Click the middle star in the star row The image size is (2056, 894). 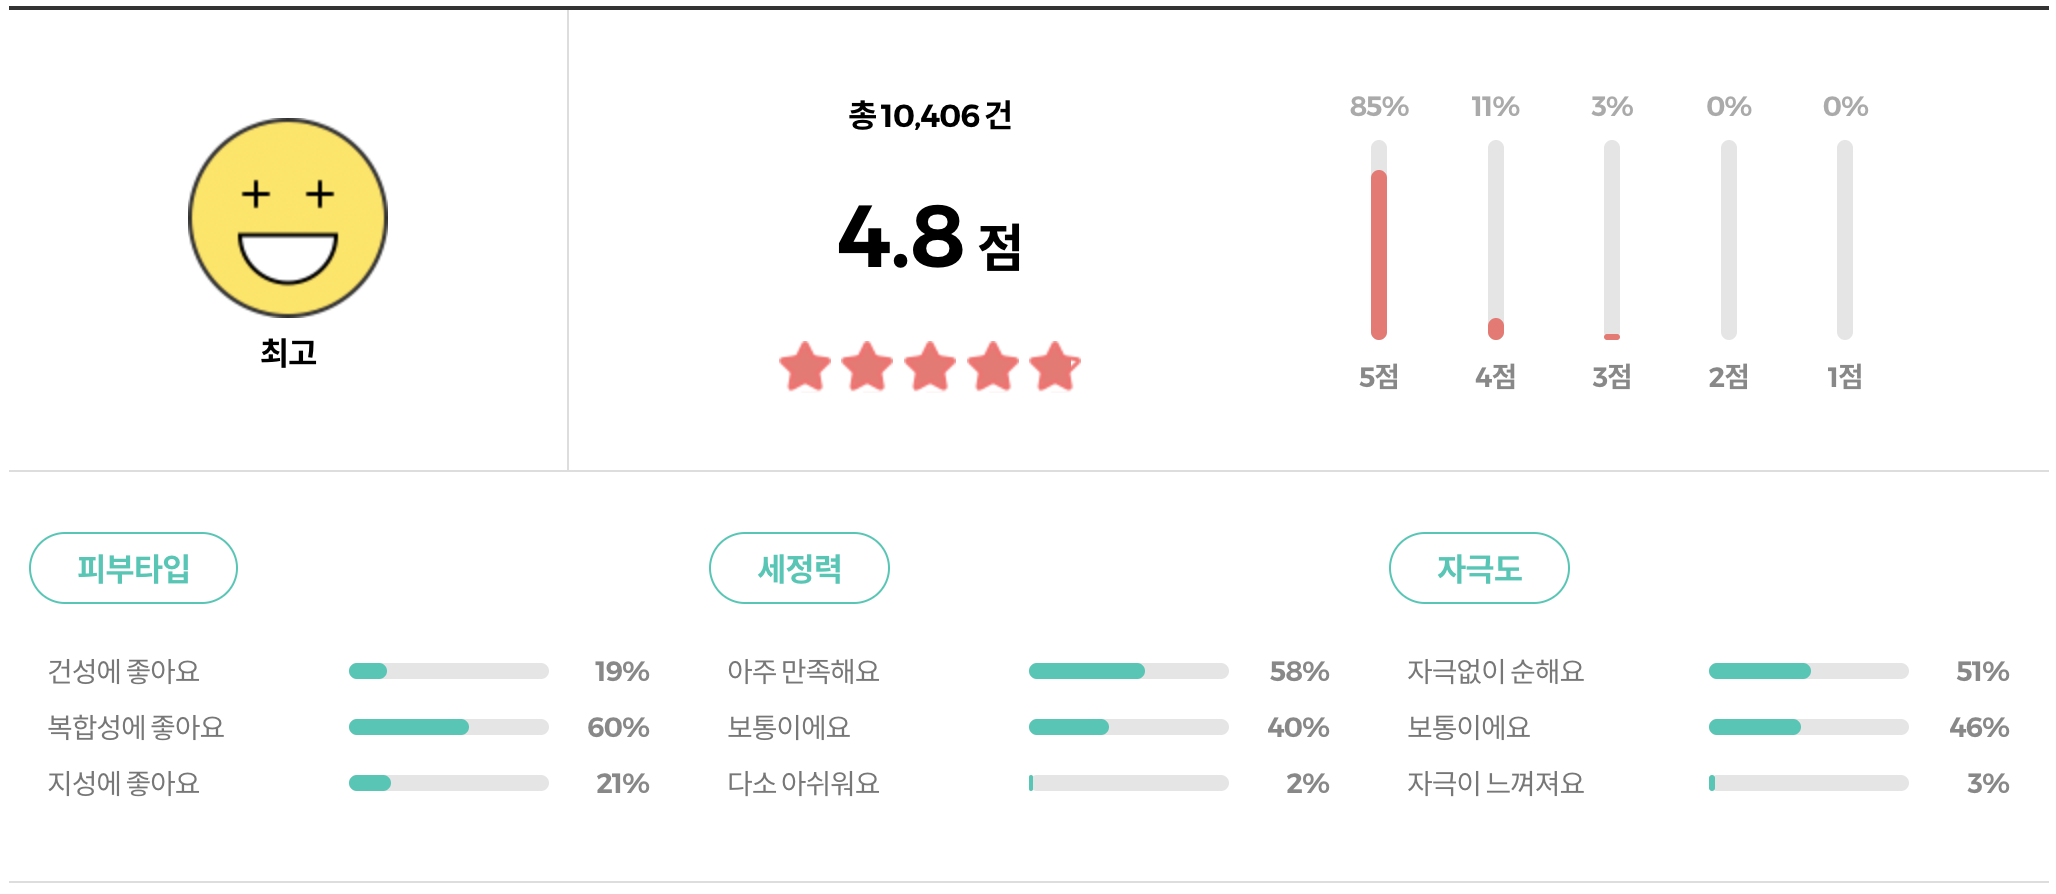[928, 367]
